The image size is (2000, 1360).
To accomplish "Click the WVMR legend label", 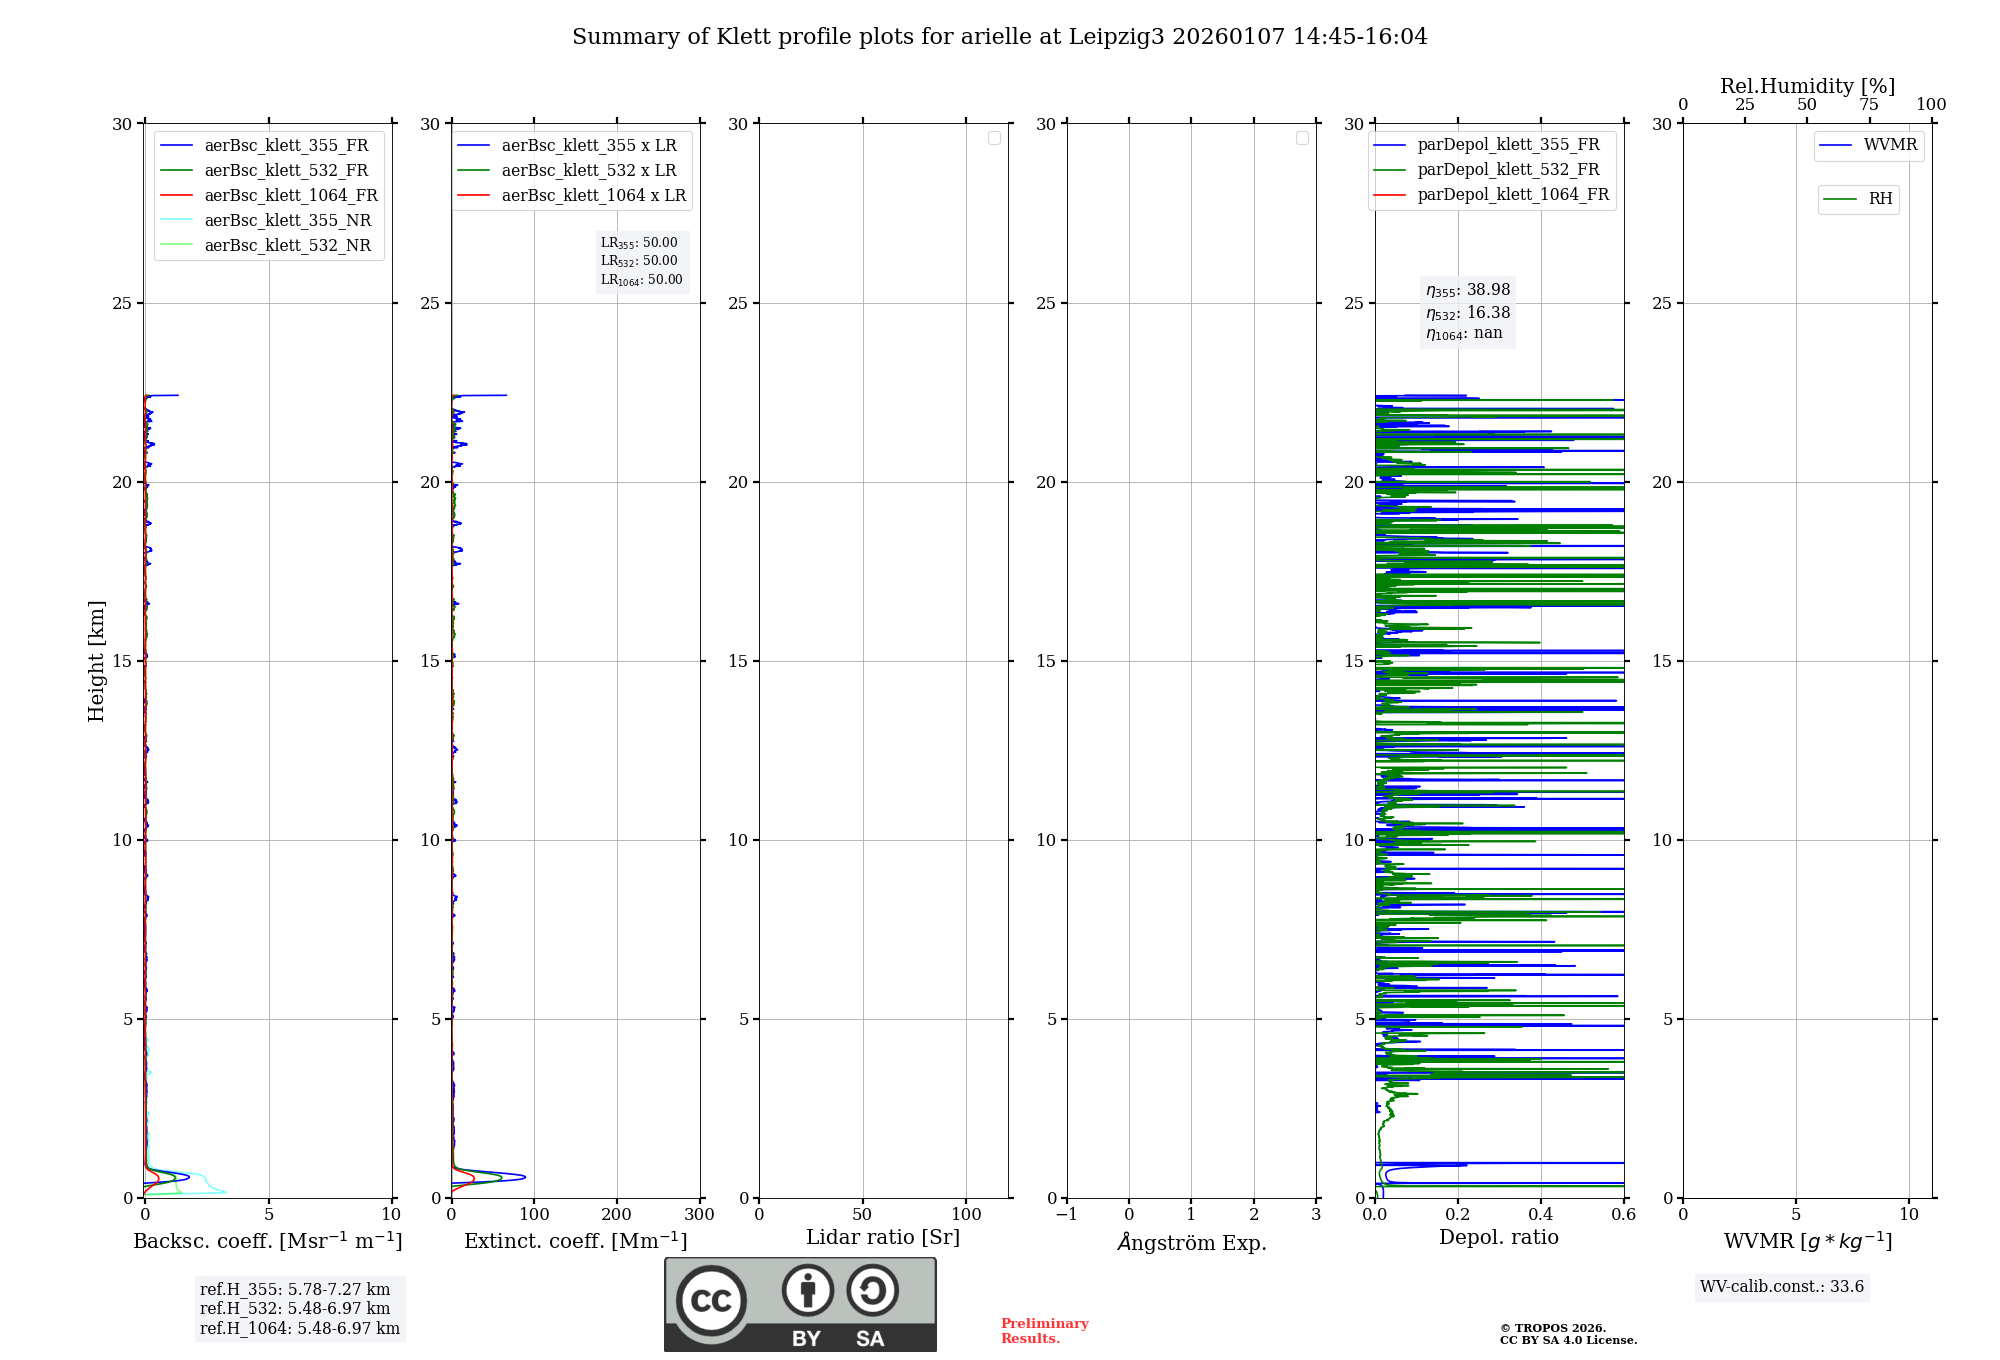I will tap(1889, 145).
